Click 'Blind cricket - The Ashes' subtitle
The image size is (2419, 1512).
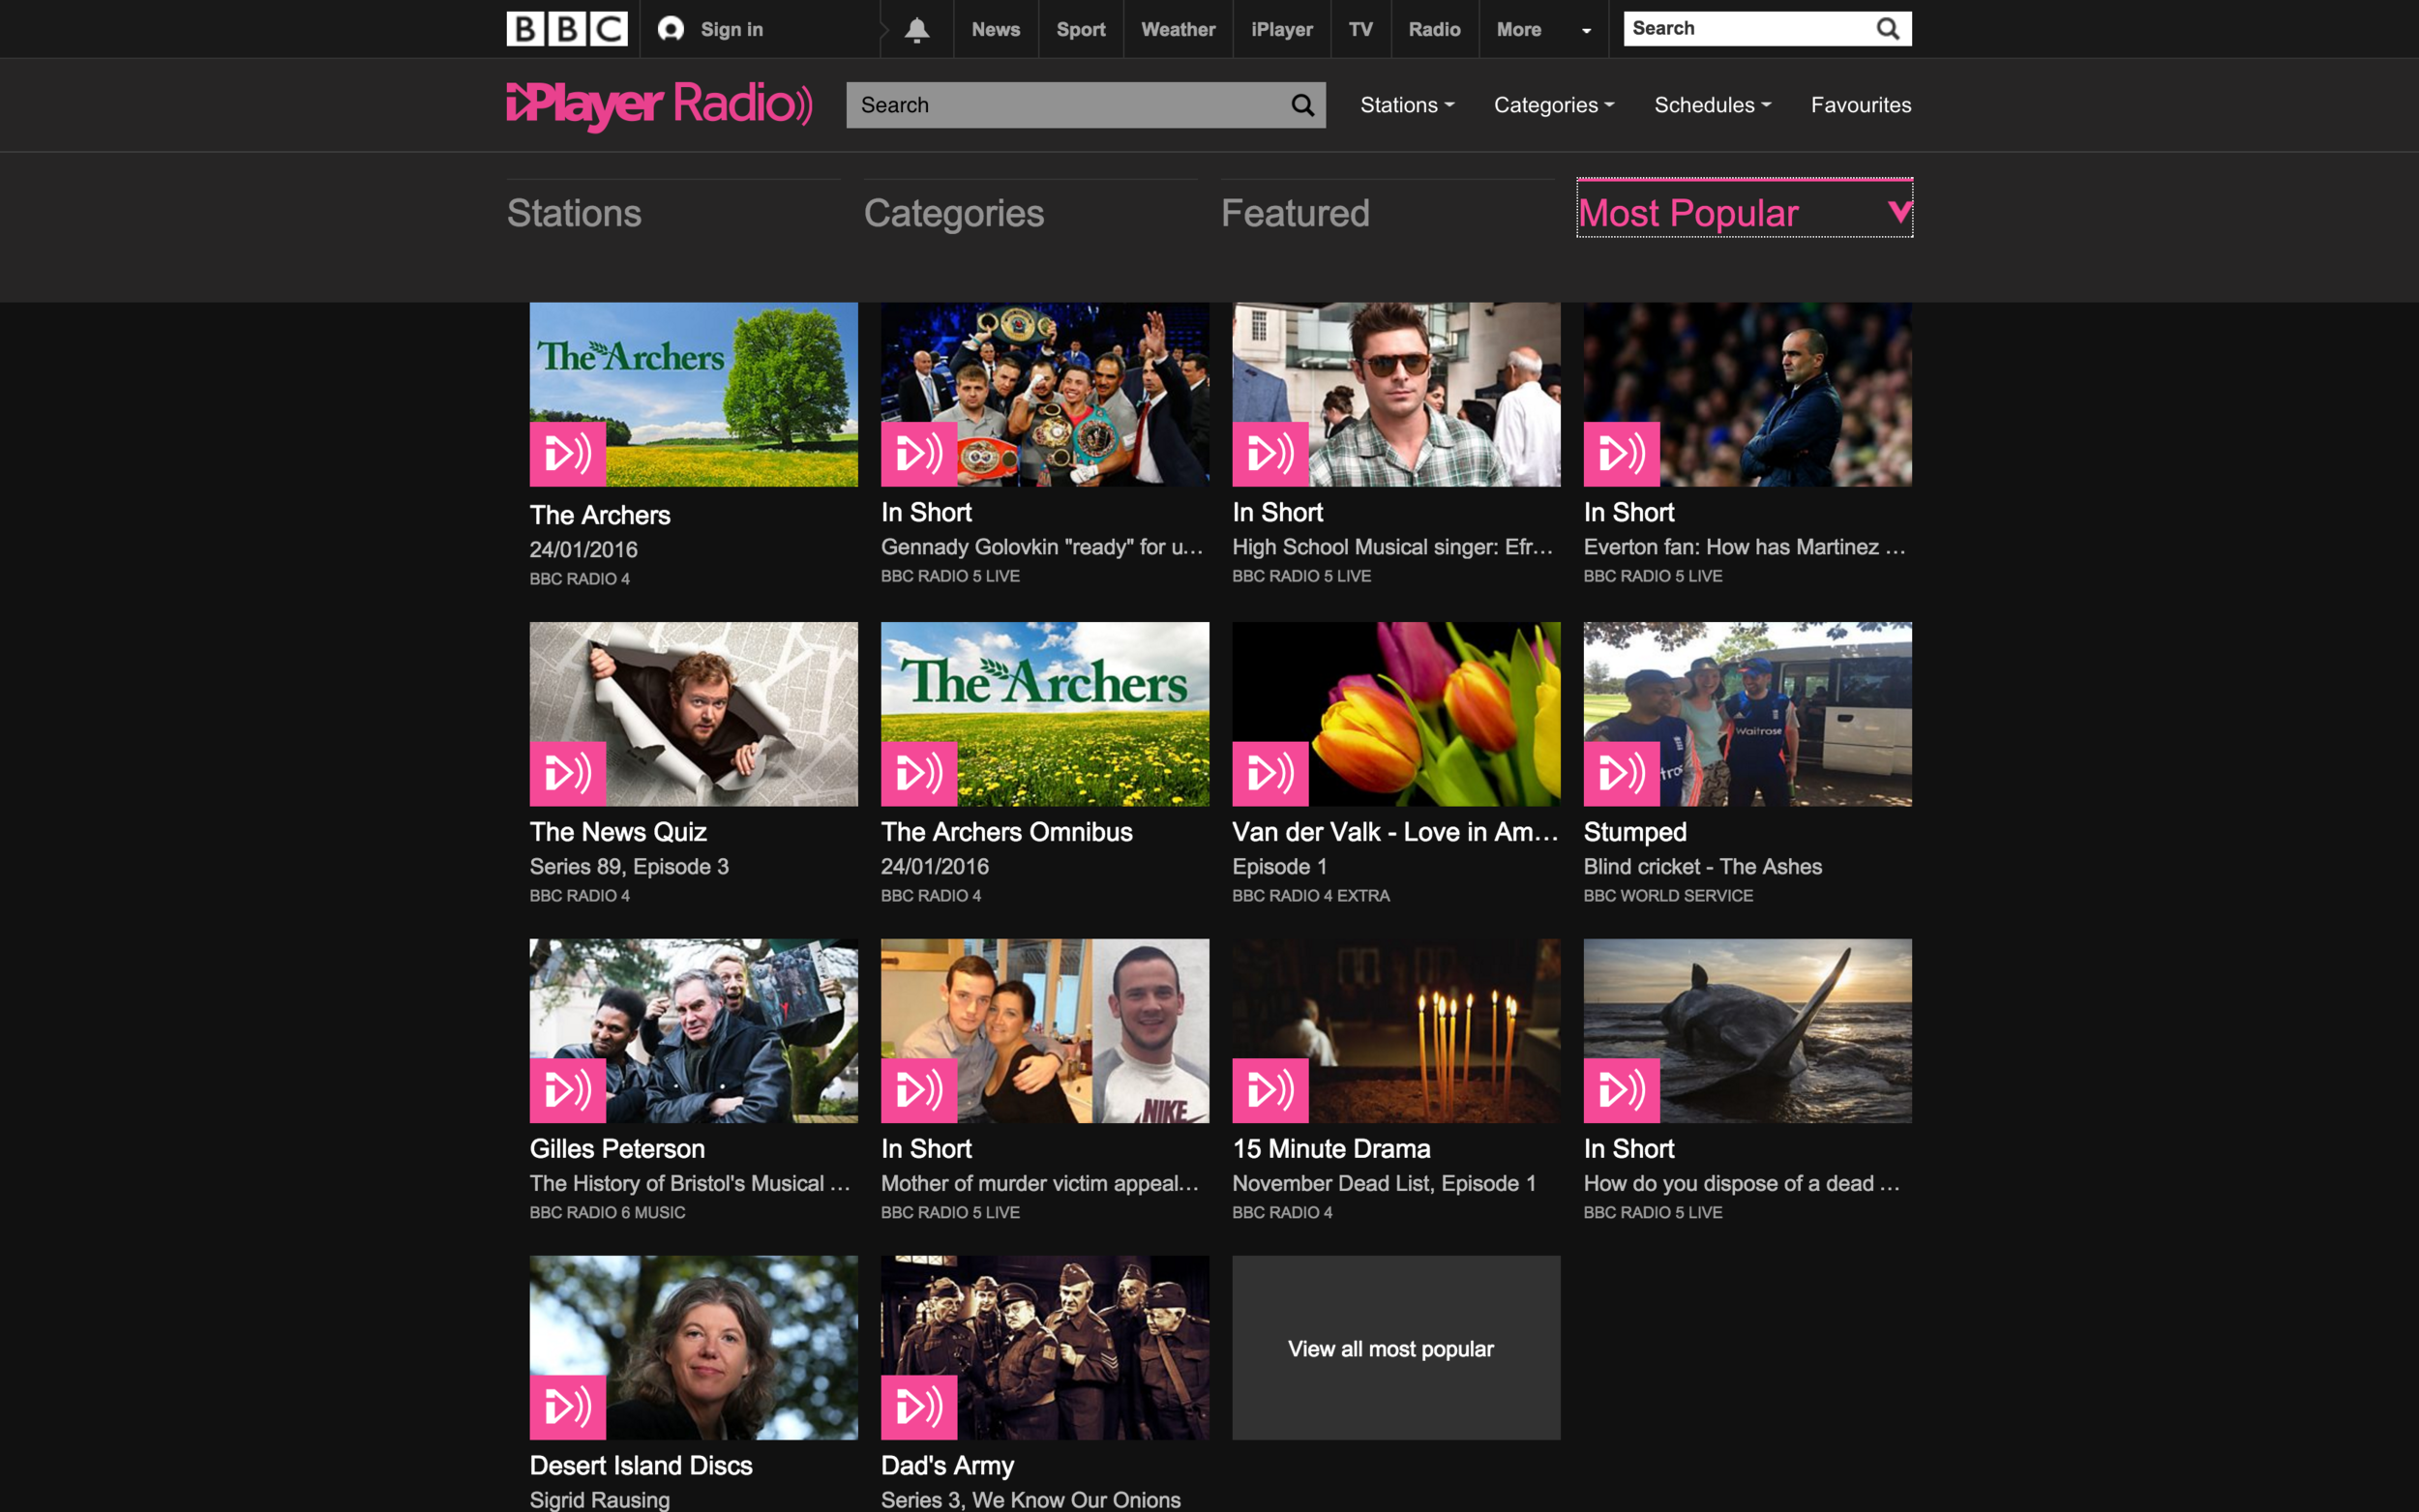point(1702,866)
